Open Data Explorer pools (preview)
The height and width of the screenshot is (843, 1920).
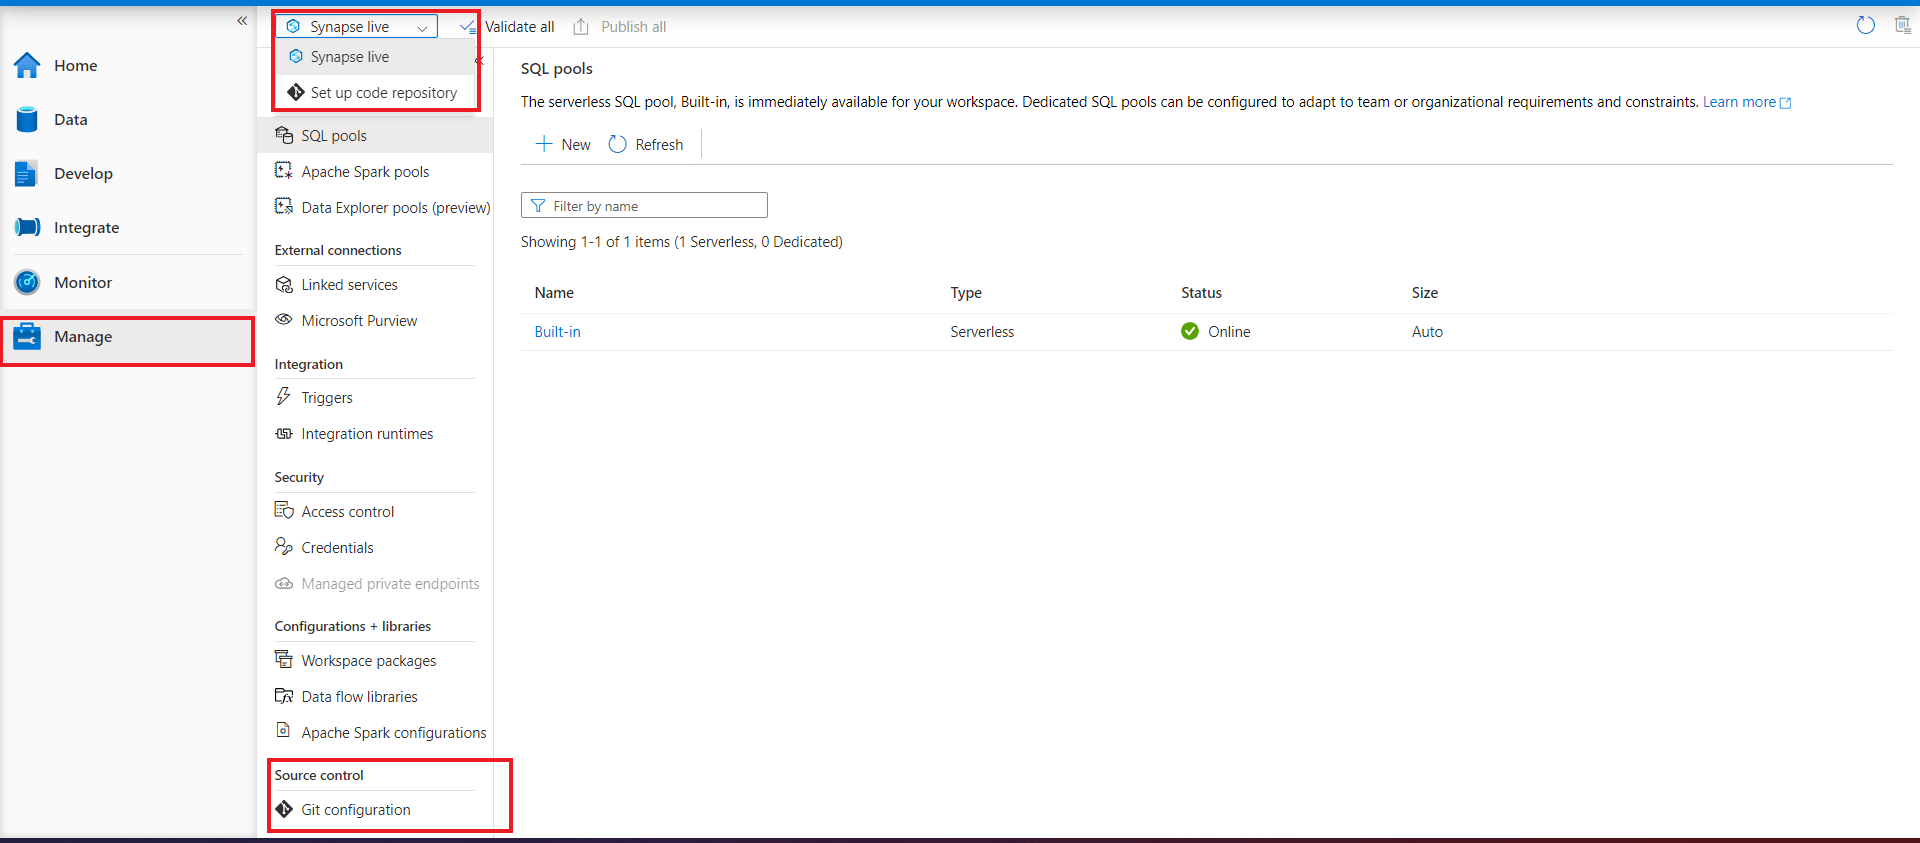[x=382, y=208]
